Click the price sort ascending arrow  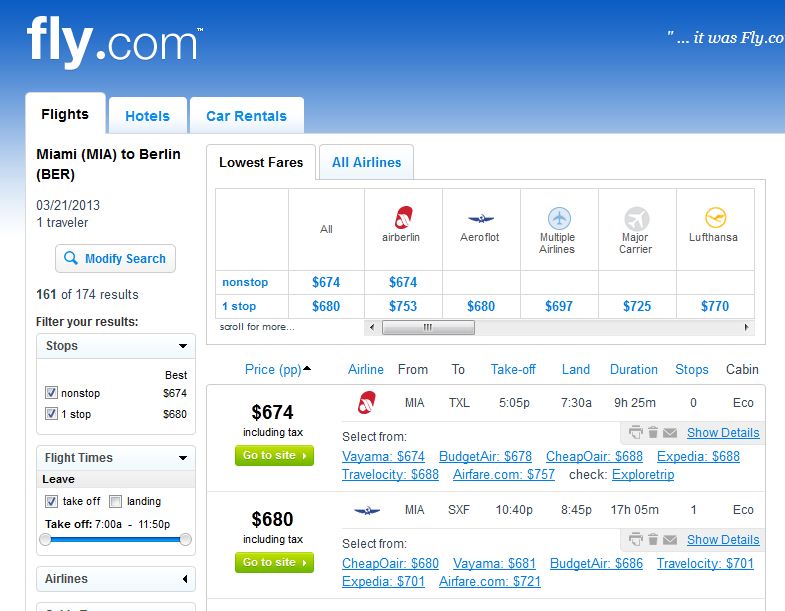click(x=307, y=368)
